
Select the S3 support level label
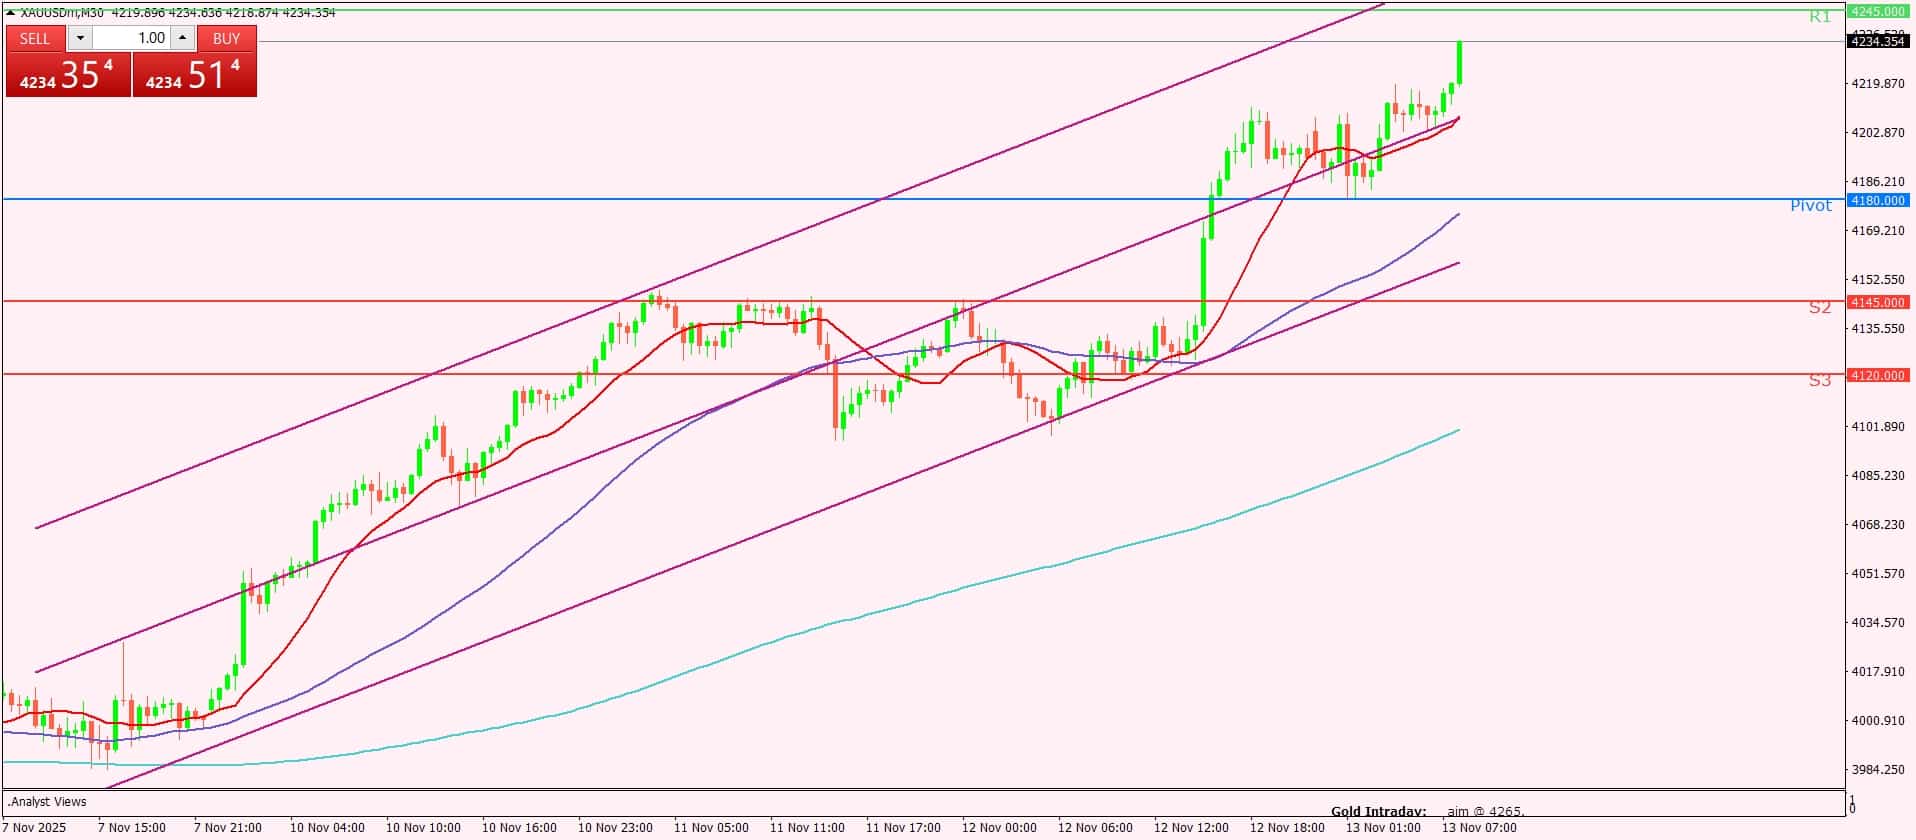click(x=1819, y=380)
